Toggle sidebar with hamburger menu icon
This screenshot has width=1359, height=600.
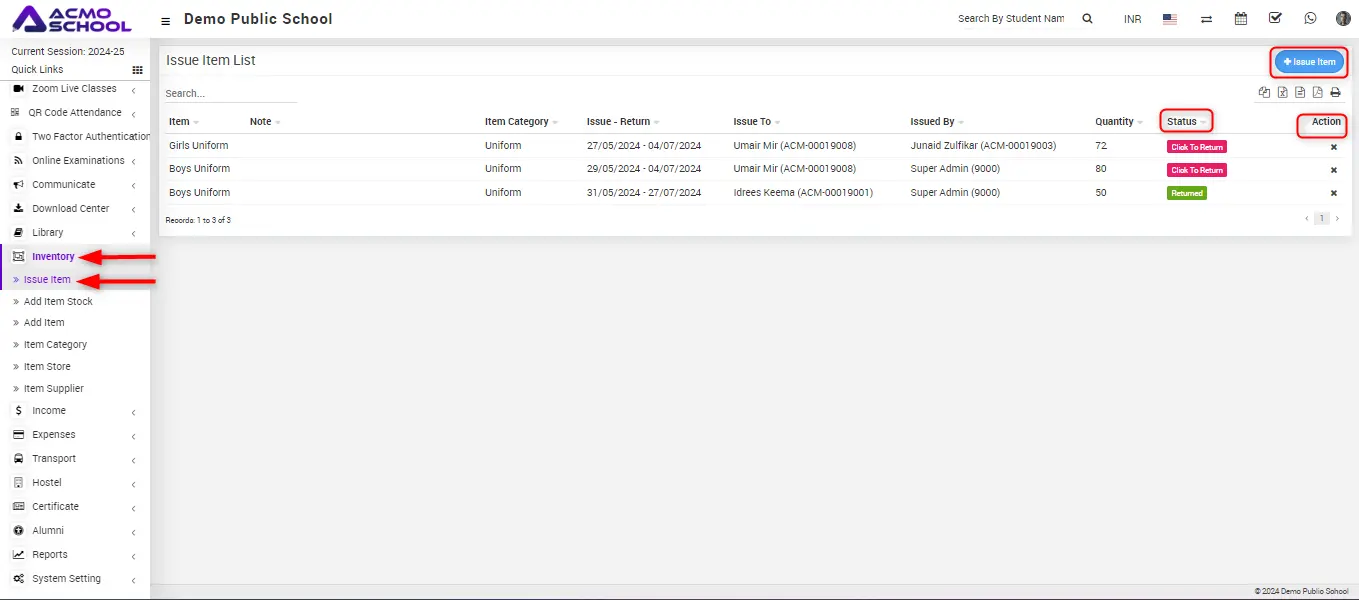point(165,20)
